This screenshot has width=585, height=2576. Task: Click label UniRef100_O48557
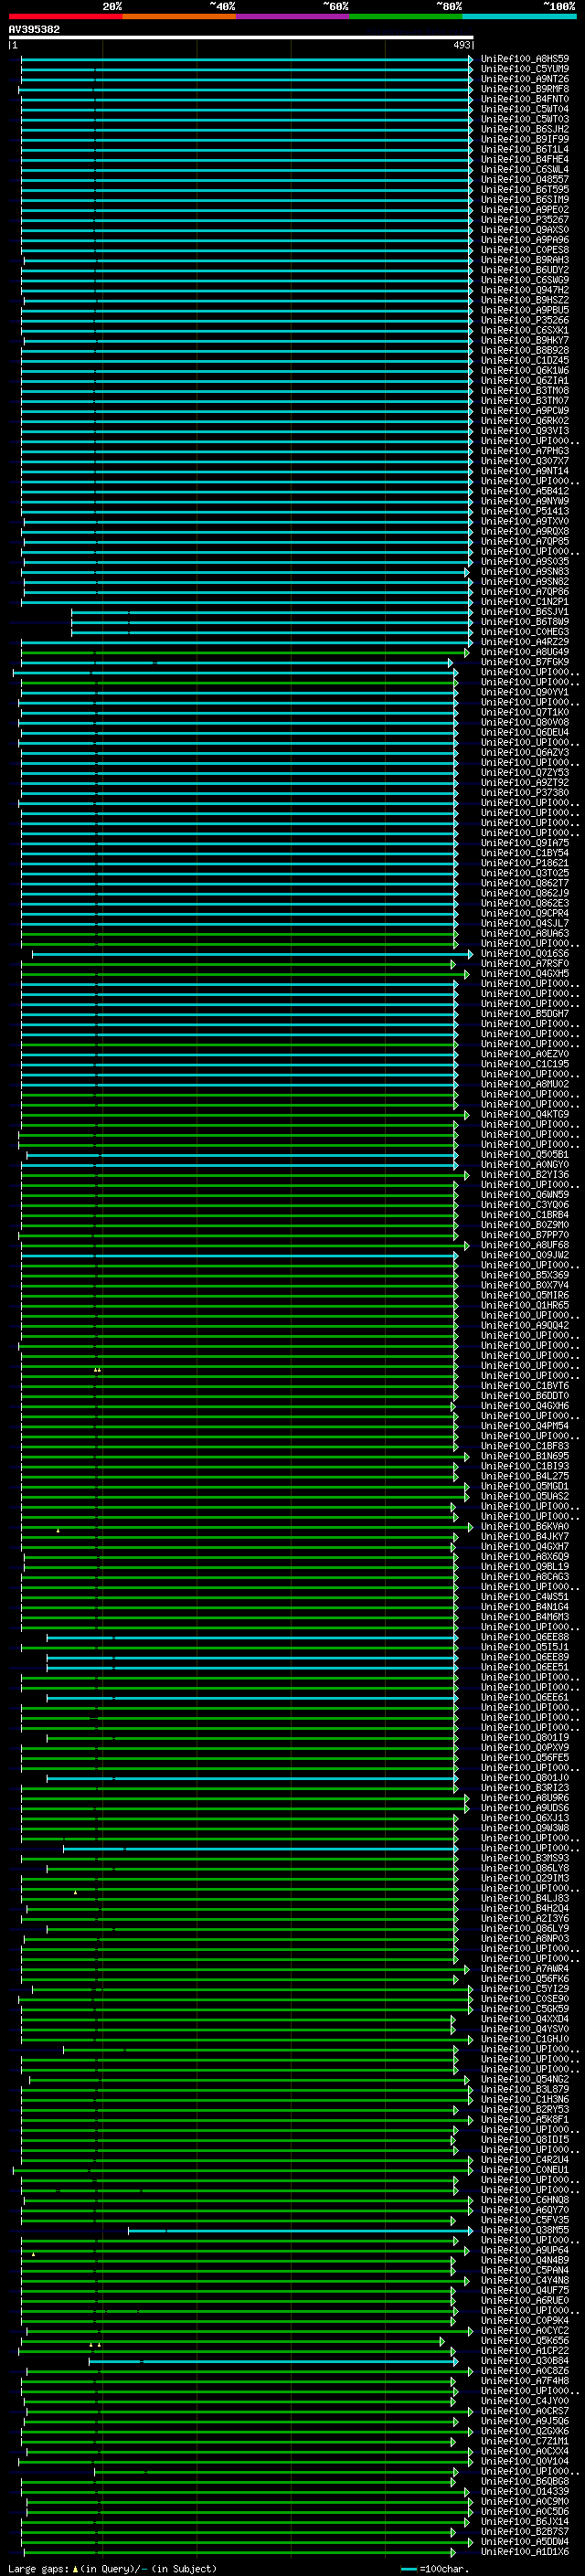click(x=525, y=179)
